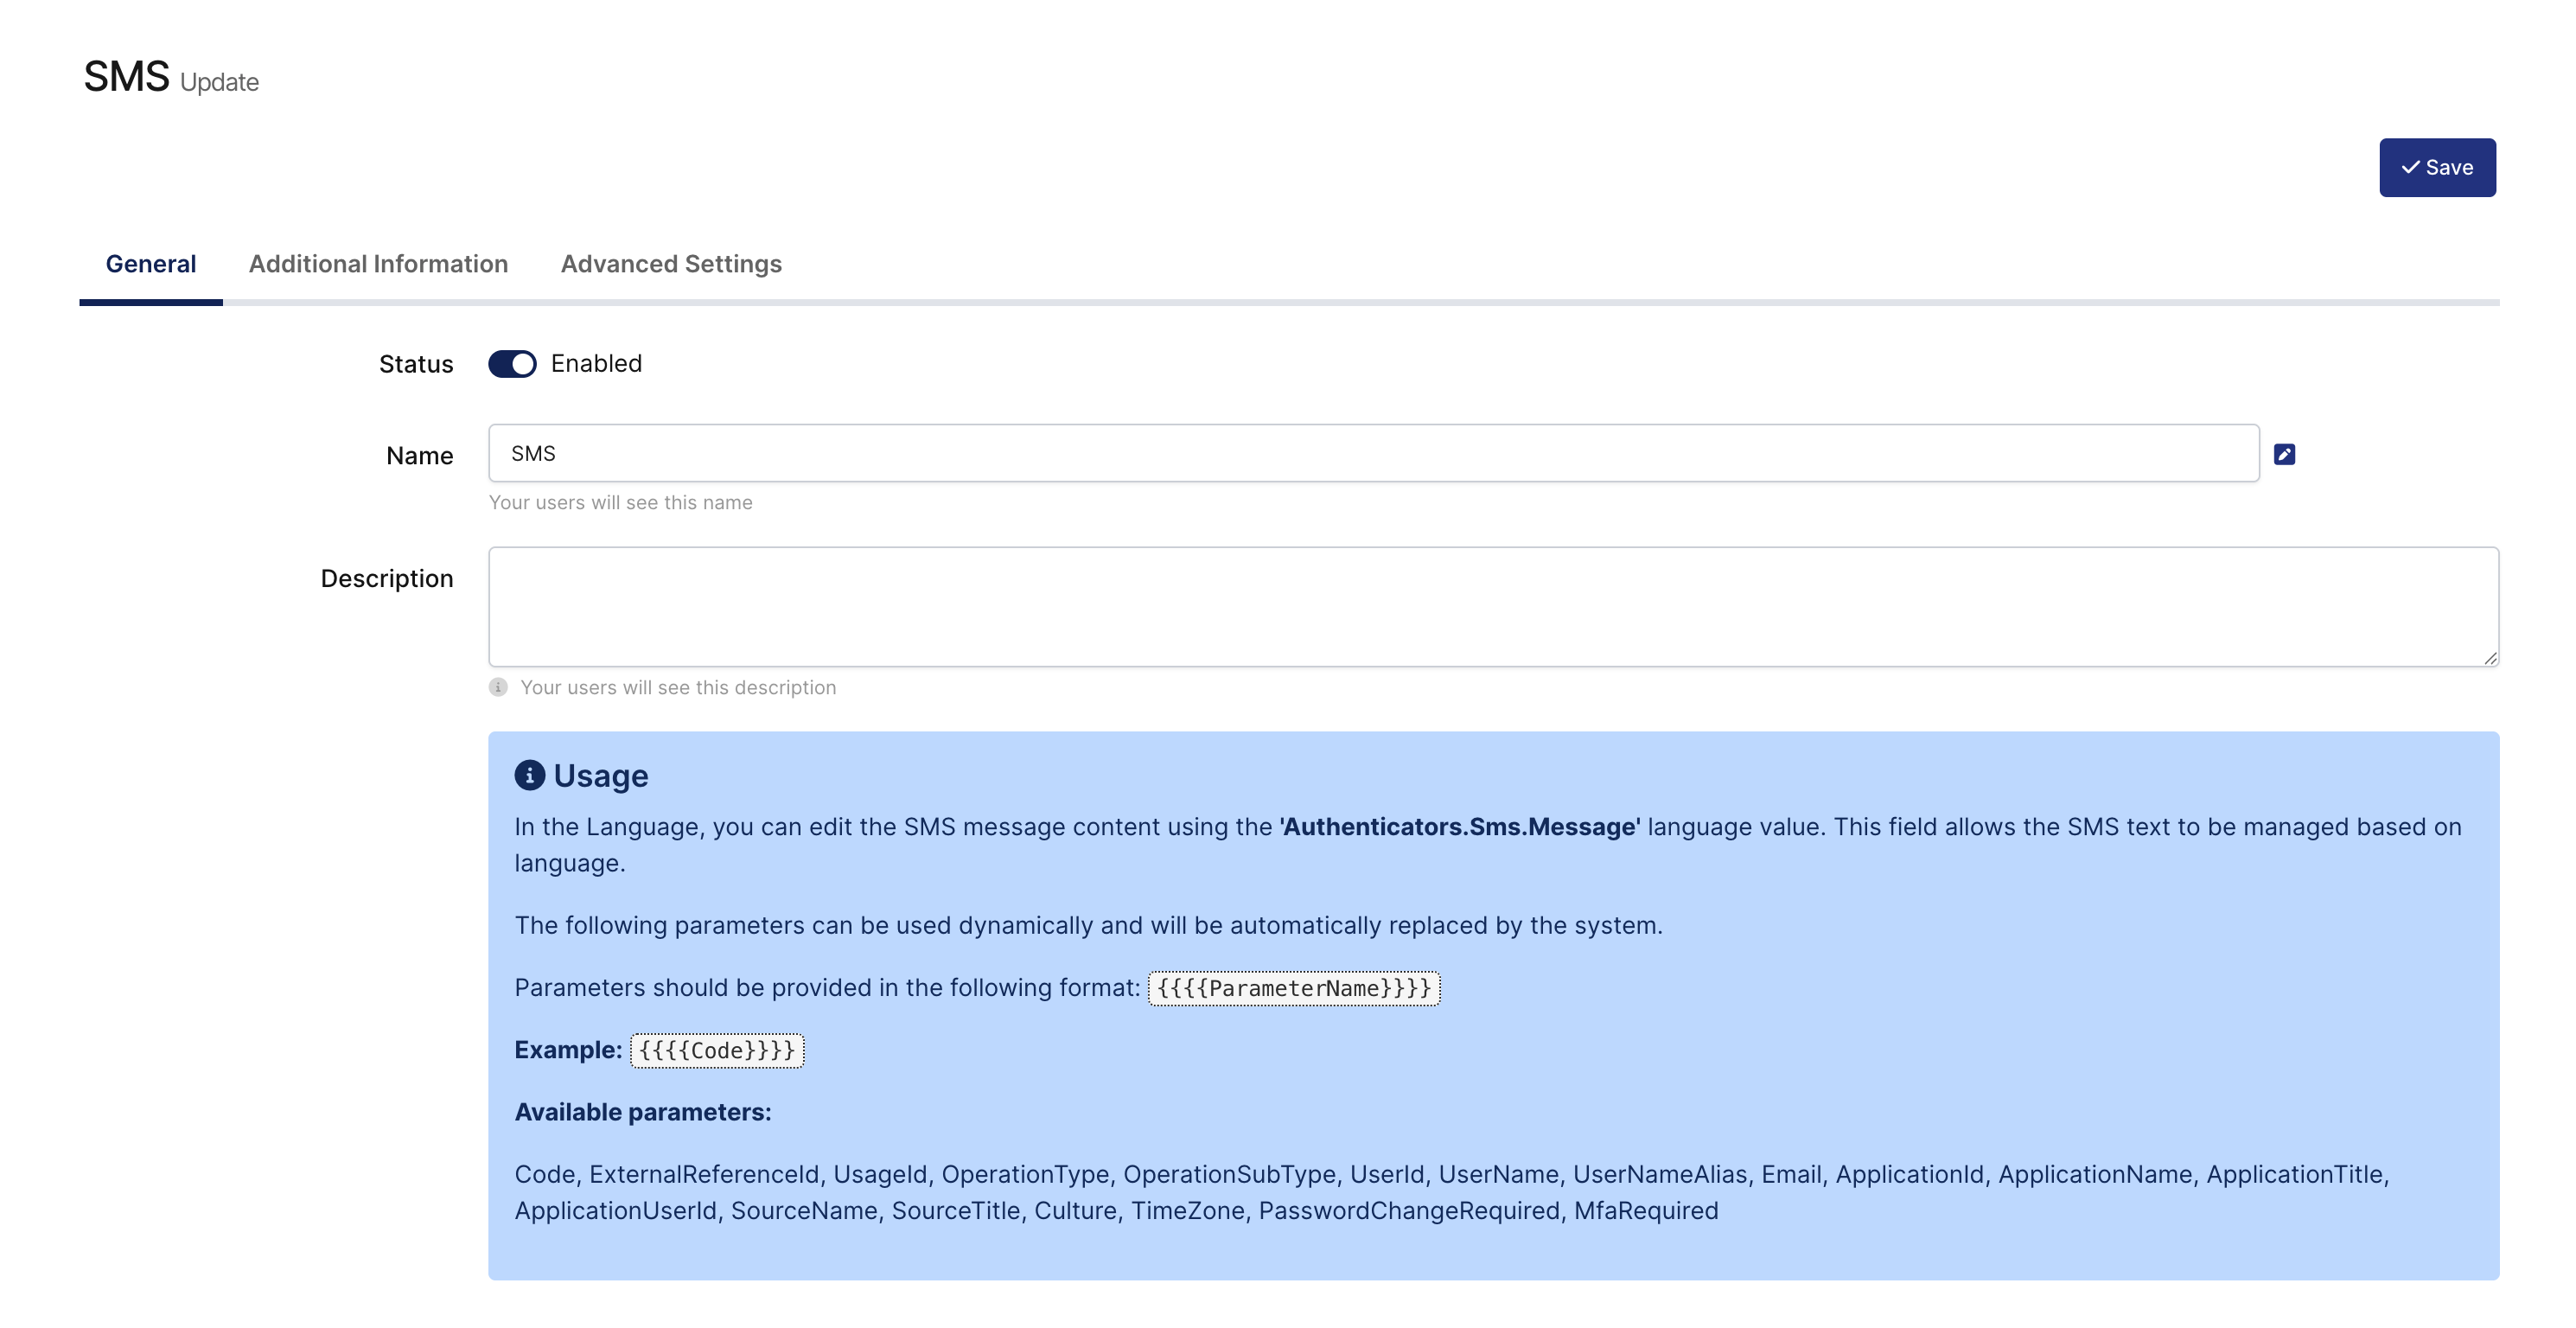Click the edit icon beside the Name field

tap(2284, 454)
